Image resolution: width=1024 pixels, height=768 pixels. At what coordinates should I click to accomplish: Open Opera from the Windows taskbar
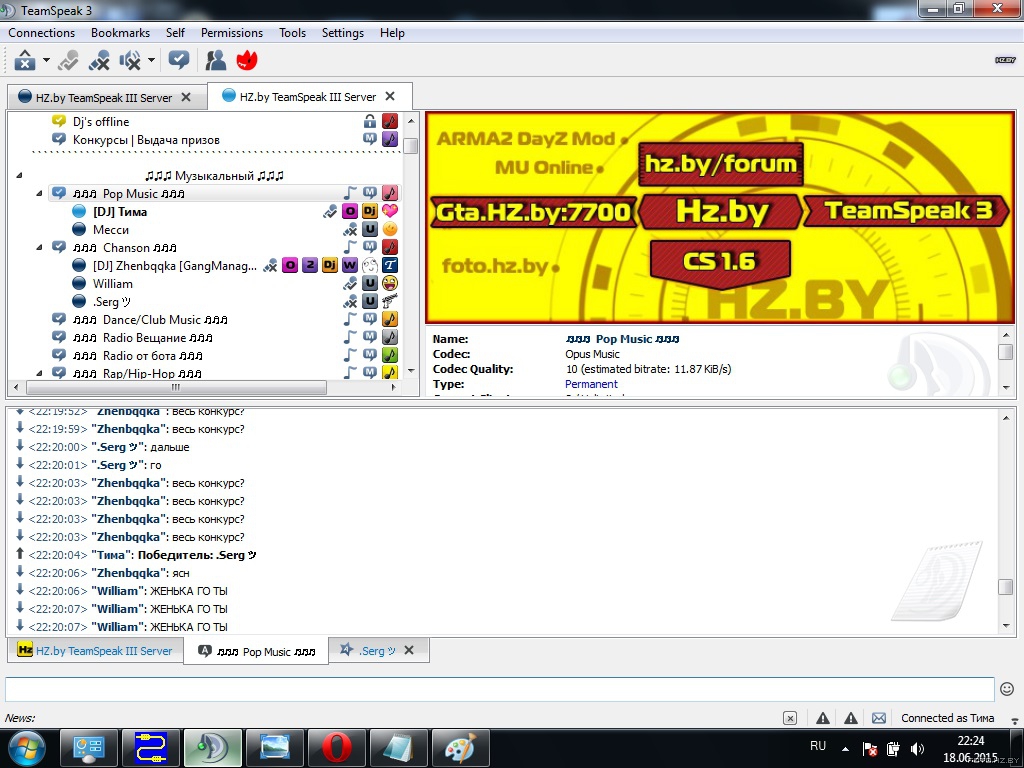pos(336,747)
